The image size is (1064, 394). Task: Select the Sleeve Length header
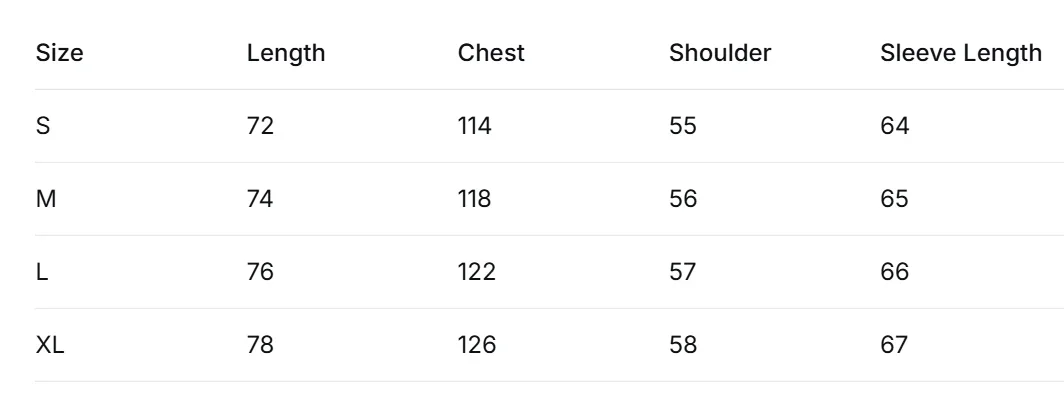961,54
